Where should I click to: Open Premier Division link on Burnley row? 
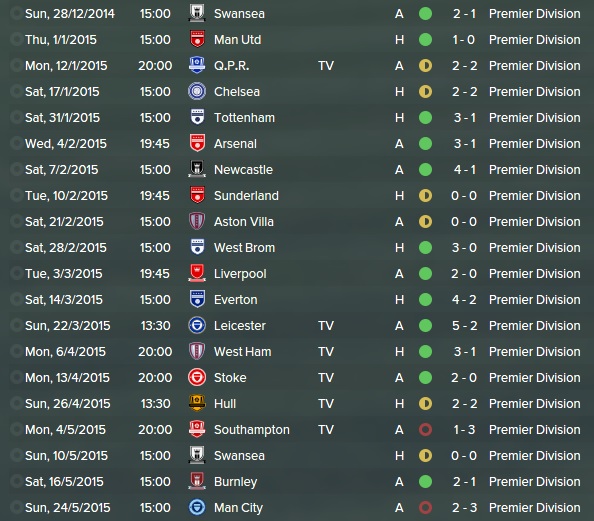(x=535, y=482)
